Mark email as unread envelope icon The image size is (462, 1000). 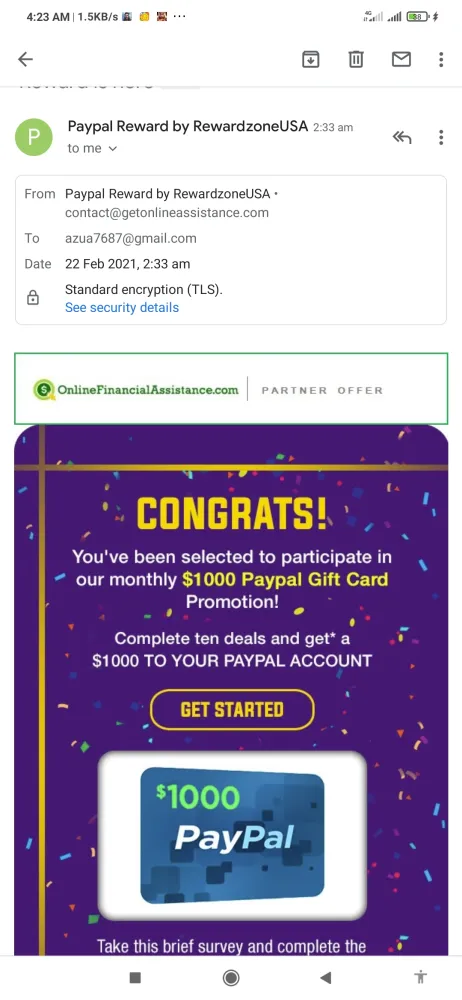pyautogui.click(x=401, y=59)
